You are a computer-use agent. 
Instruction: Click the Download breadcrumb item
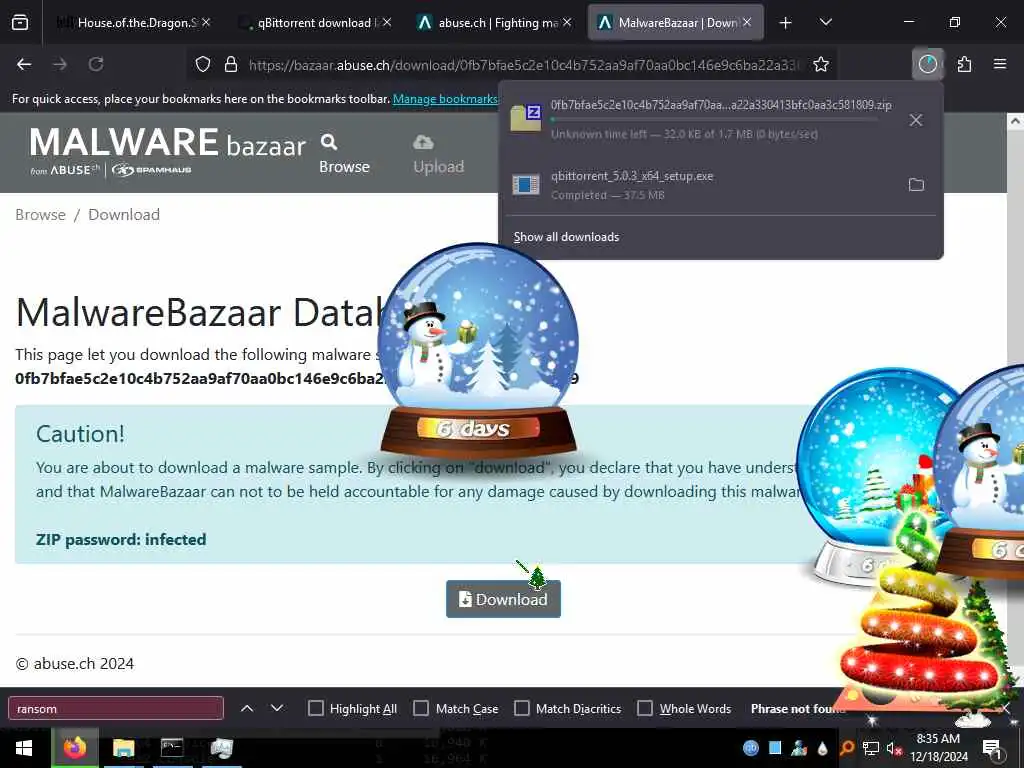(x=123, y=215)
